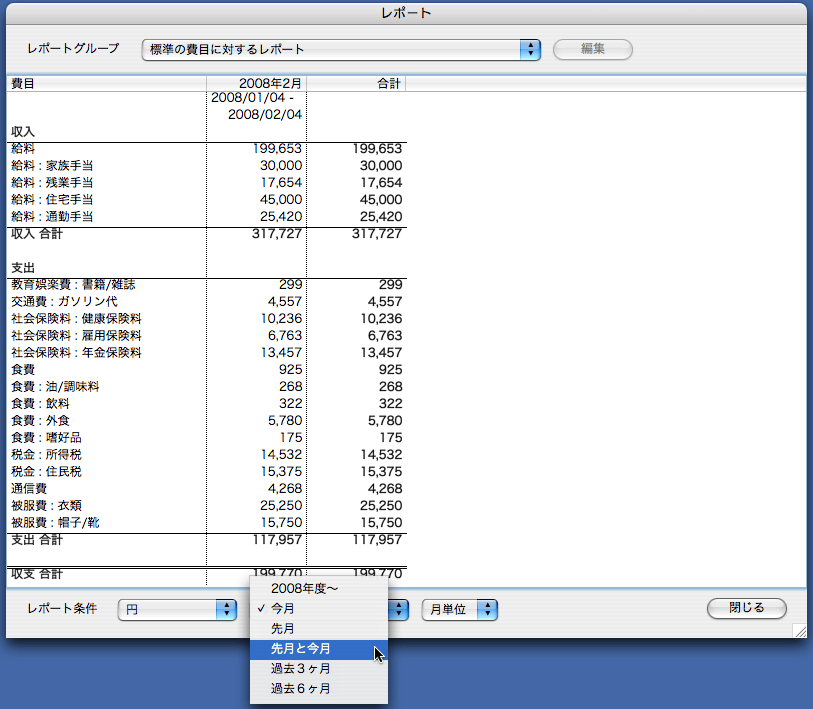813x709 pixels.
Task: Click the 通信費 row label
Action: point(29,489)
